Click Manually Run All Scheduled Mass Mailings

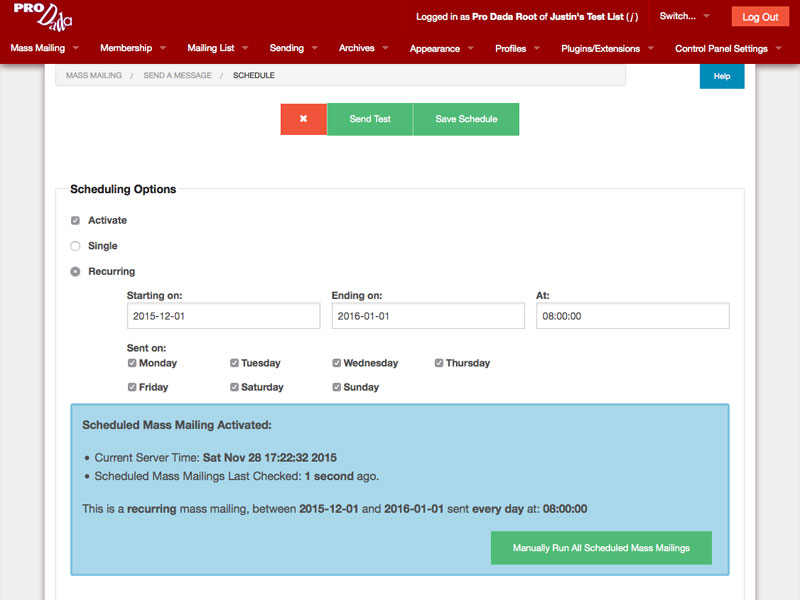pos(601,548)
